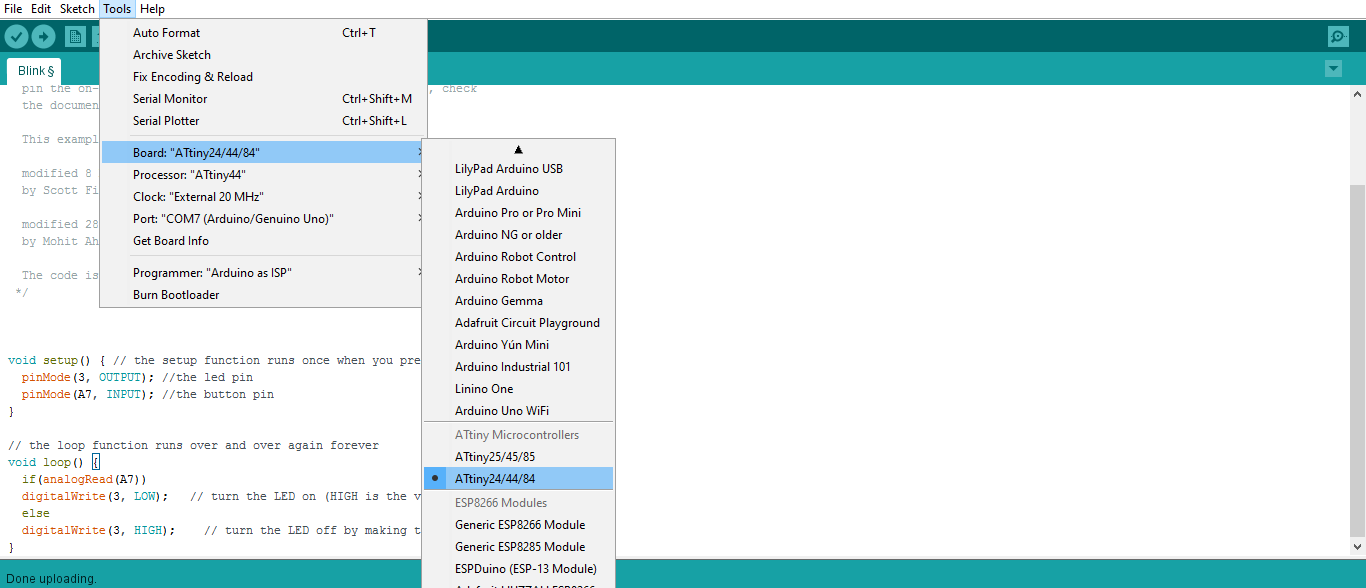
Task: Open Serial Plotter from Tools menu
Action: 263,121
